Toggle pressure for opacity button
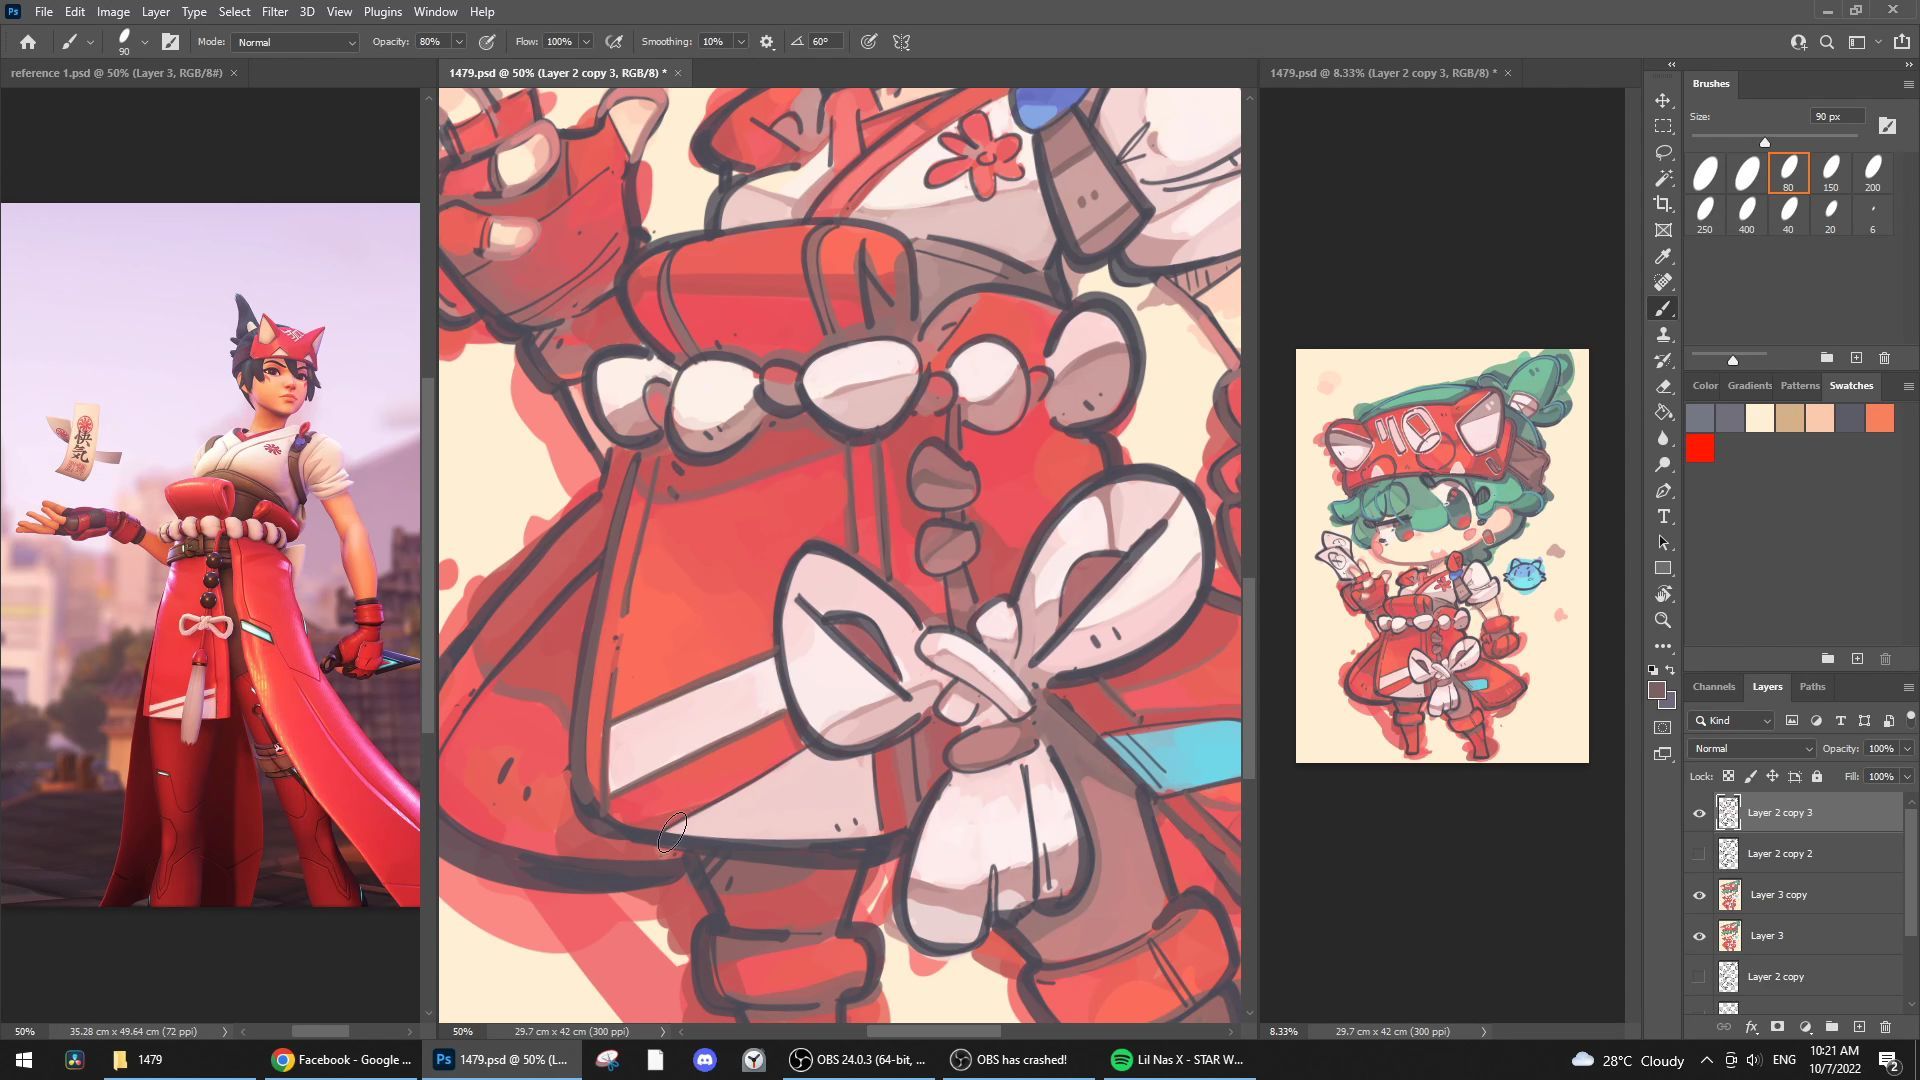The width and height of the screenshot is (1920, 1080). click(x=487, y=42)
